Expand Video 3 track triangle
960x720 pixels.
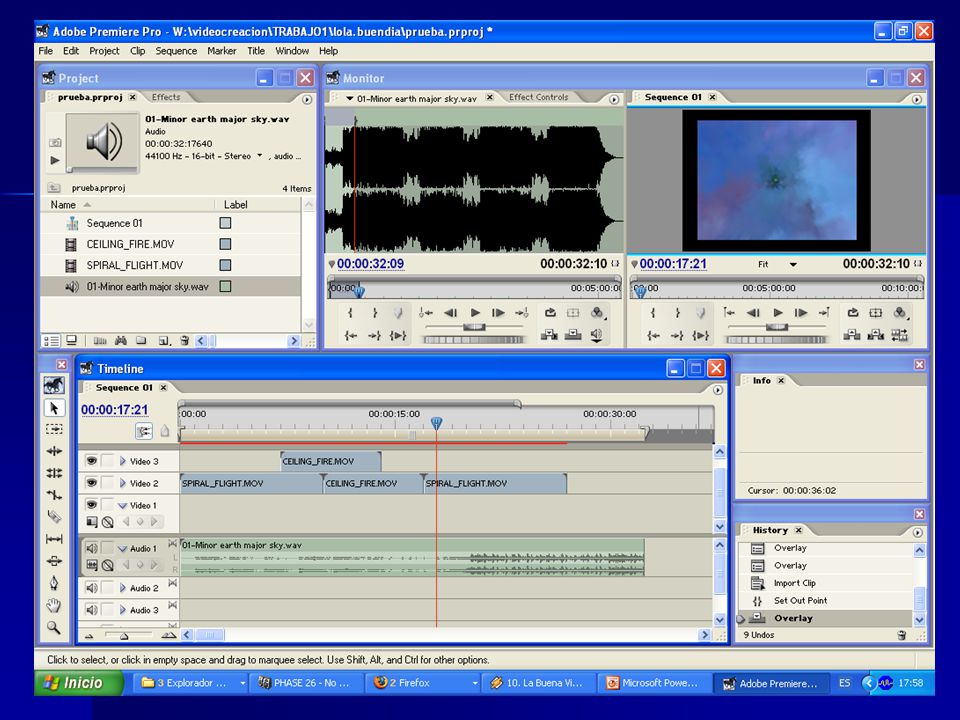122,461
